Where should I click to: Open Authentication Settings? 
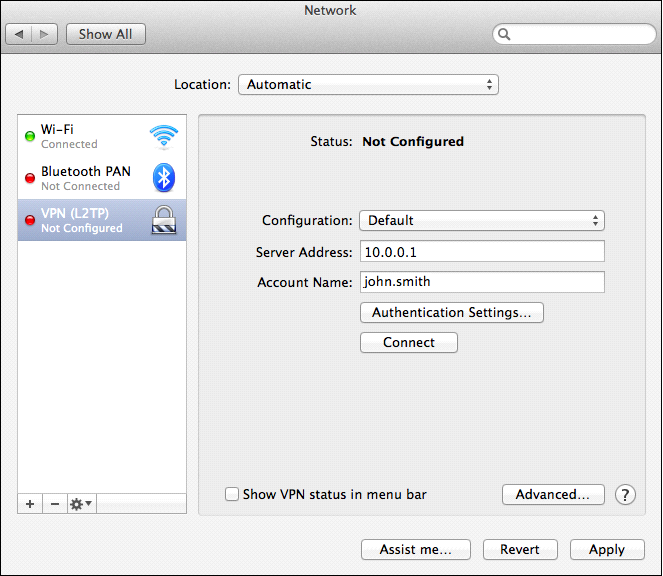[452, 313]
